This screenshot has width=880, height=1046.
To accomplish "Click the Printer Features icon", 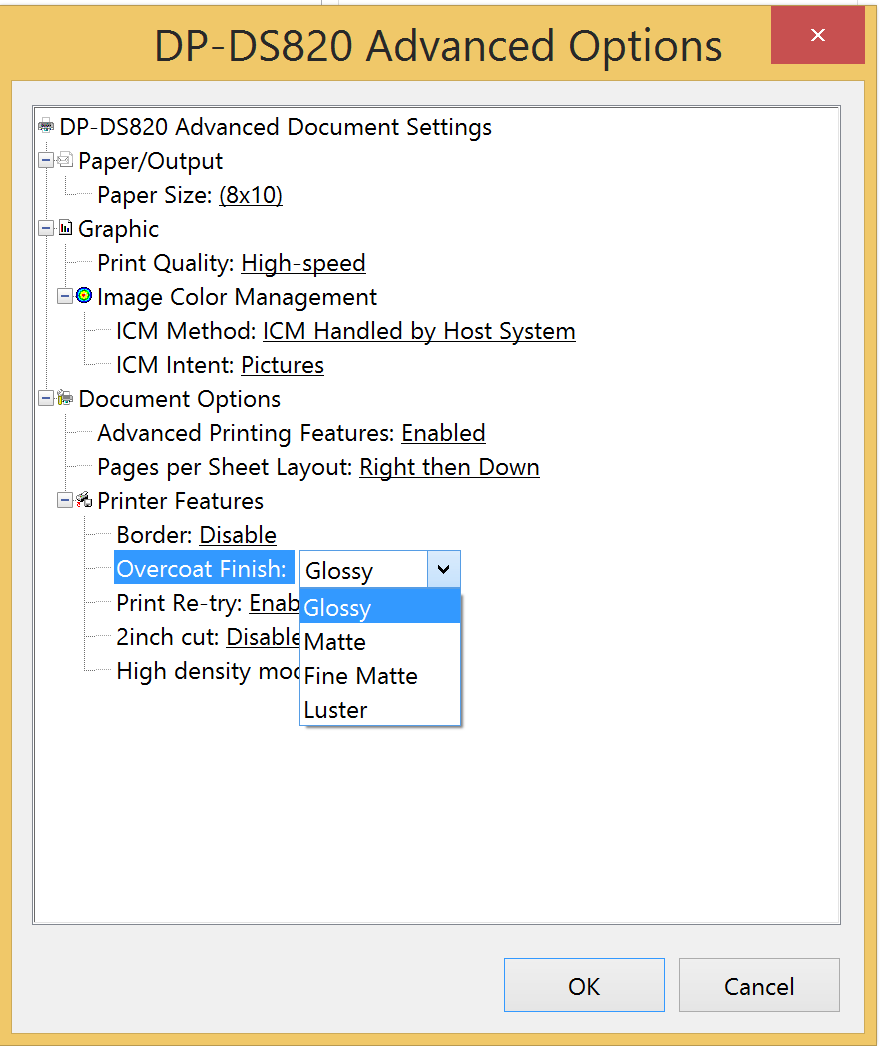I will pyautogui.click(x=84, y=499).
